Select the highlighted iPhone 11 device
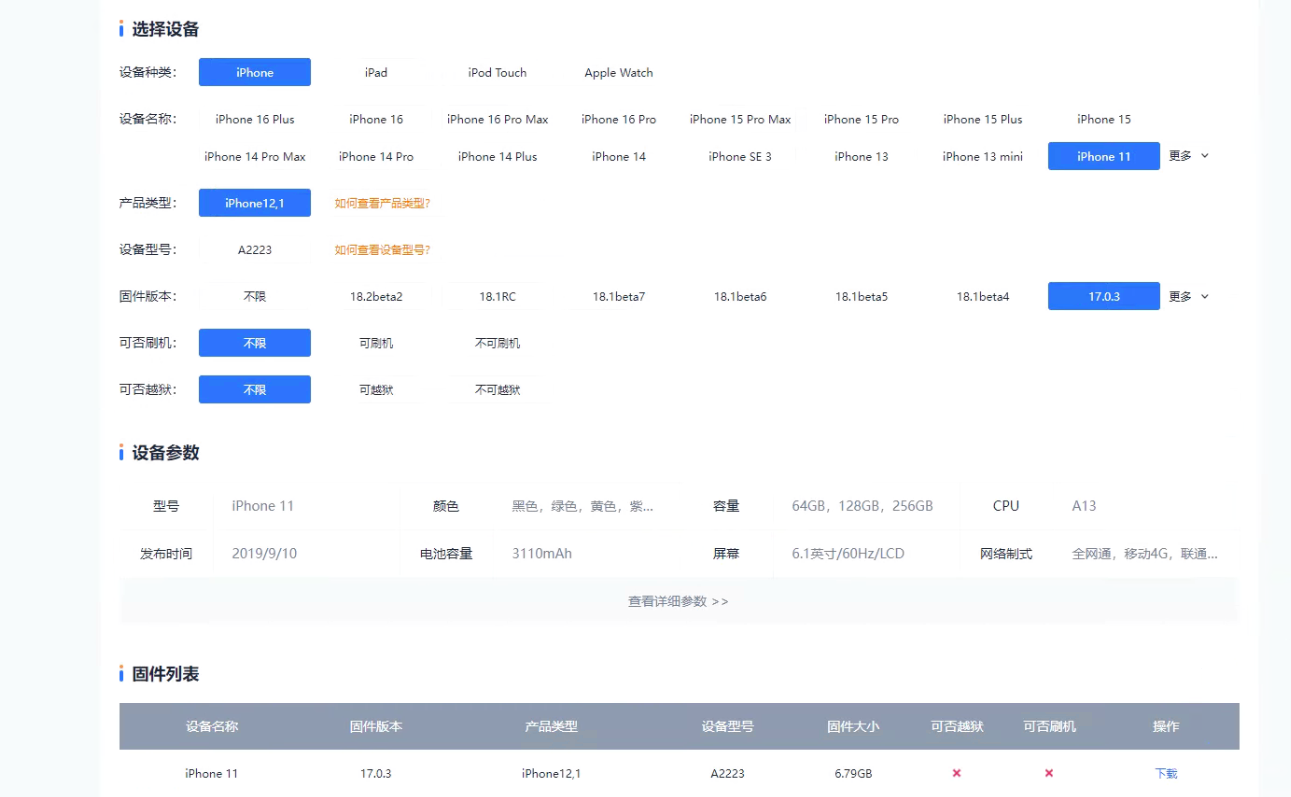 (1104, 156)
